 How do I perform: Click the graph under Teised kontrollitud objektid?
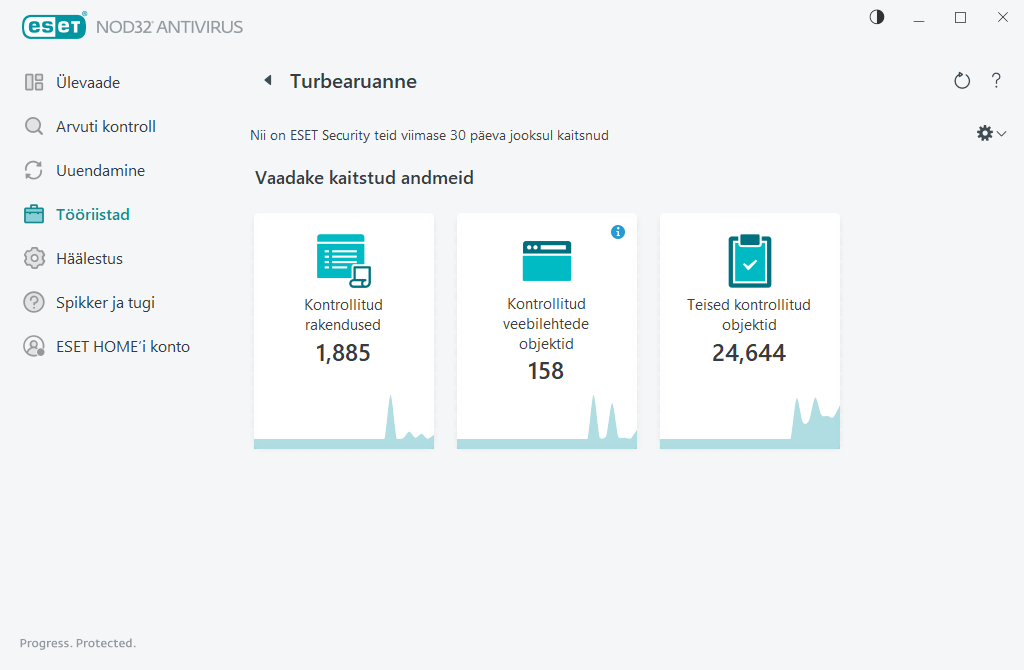tap(750, 423)
